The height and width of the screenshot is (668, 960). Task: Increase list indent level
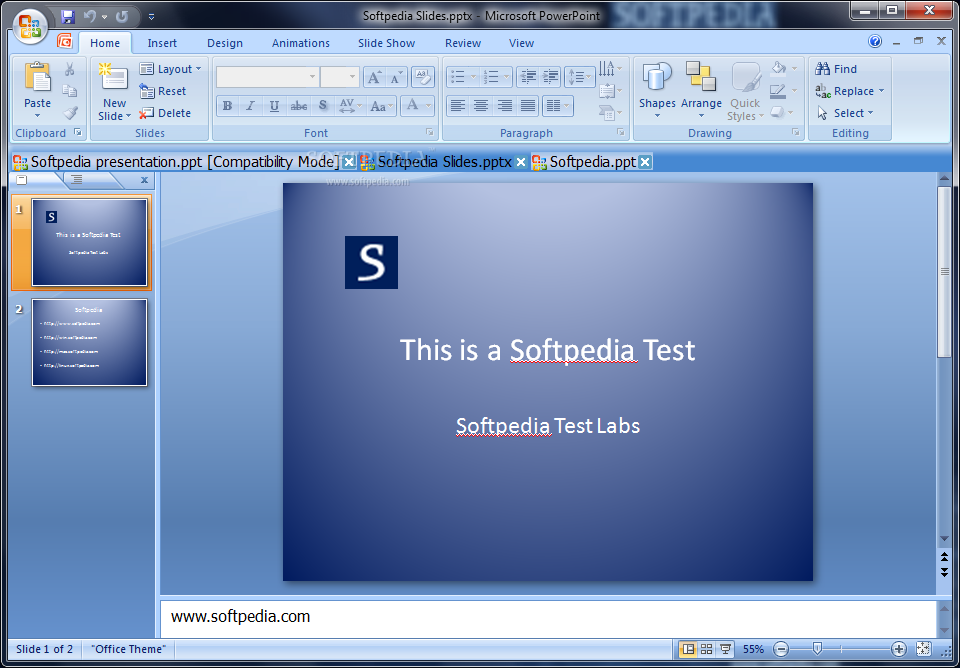551,77
